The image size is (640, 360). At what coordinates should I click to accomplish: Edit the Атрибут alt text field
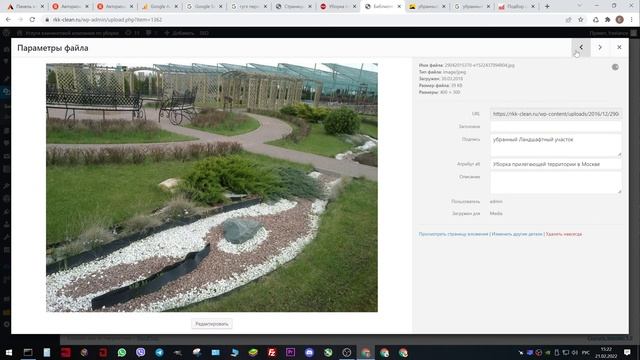pyautogui.click(x=556, y=164)
